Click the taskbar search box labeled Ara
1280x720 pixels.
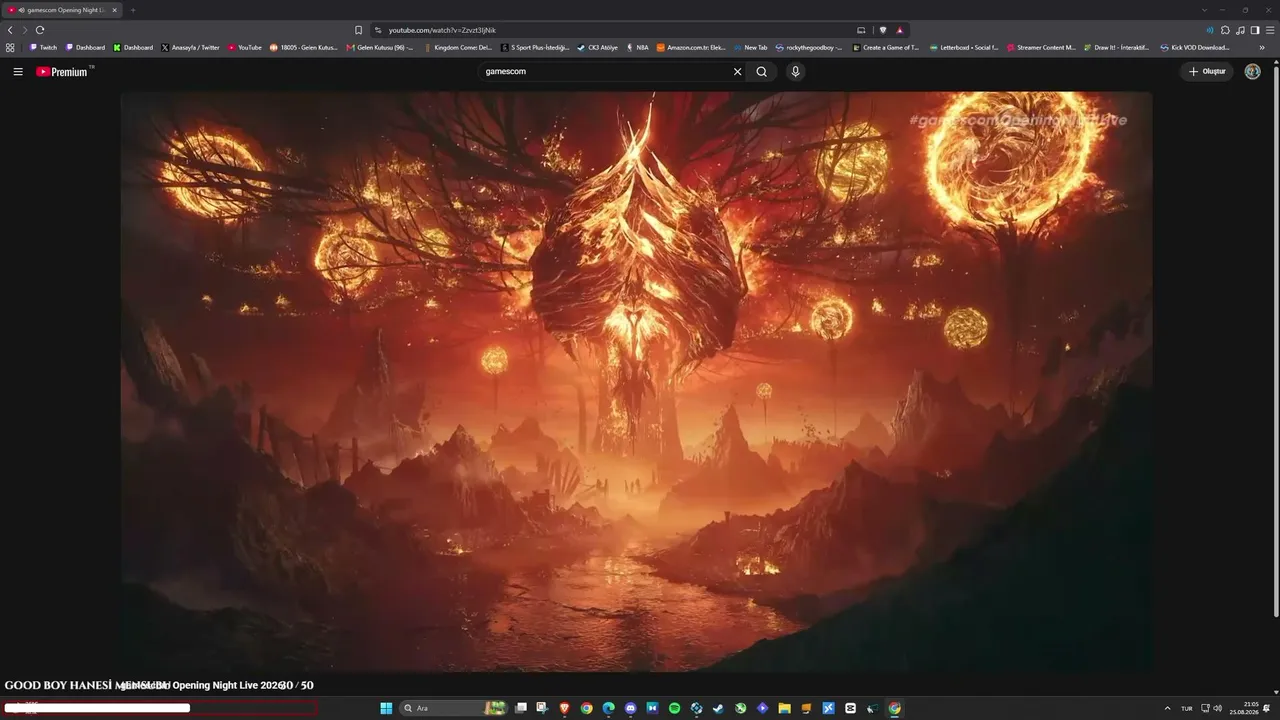454,708
